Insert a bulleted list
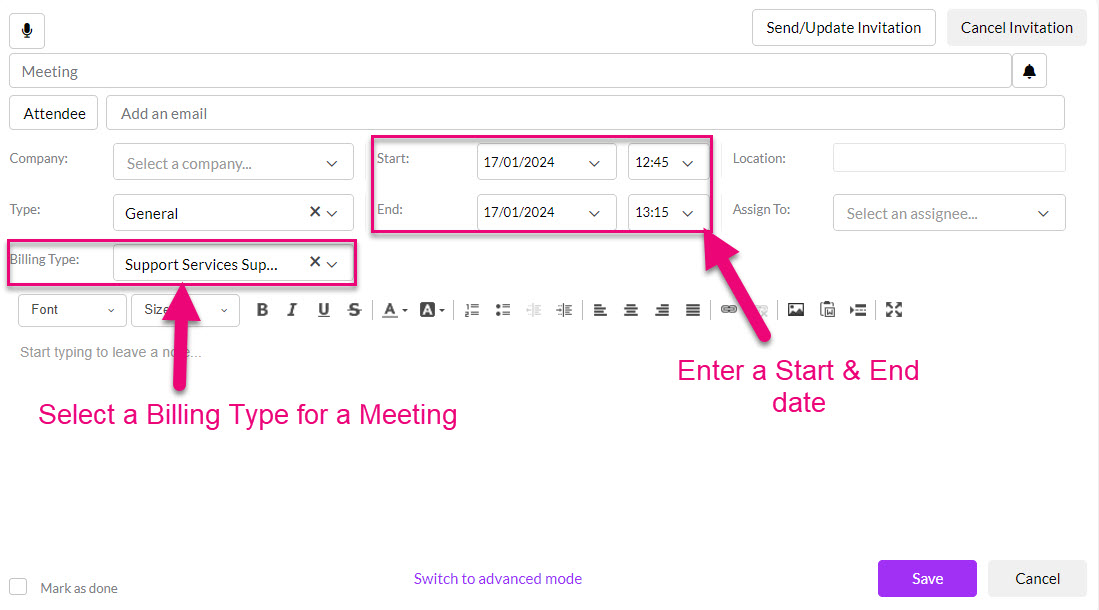The width and height of the screenshot is (1099, 610). 503,310
